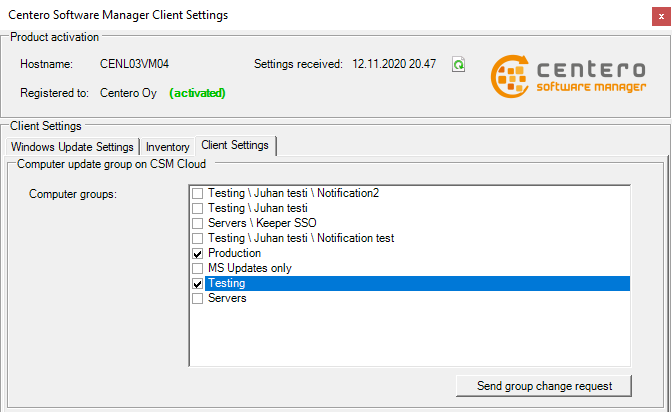Screen dimensions: 672x412
Task: Click the green (activated) status text
Action: coord(197,93)
